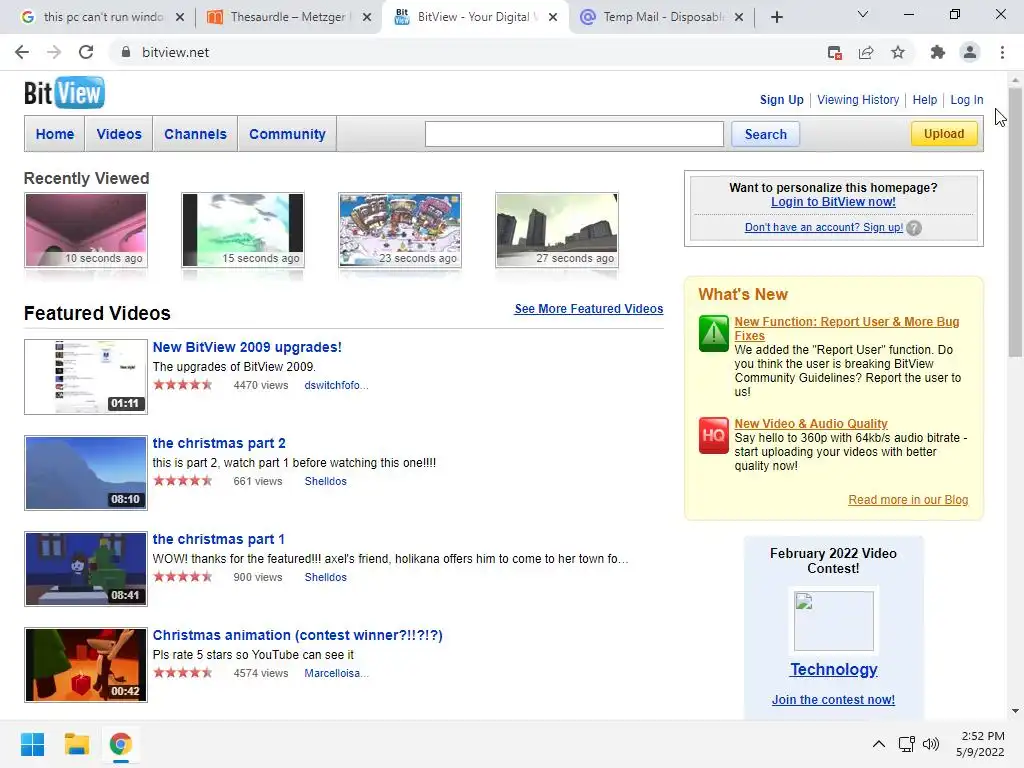Open Chrome profile avatar

tap(970, 52)
